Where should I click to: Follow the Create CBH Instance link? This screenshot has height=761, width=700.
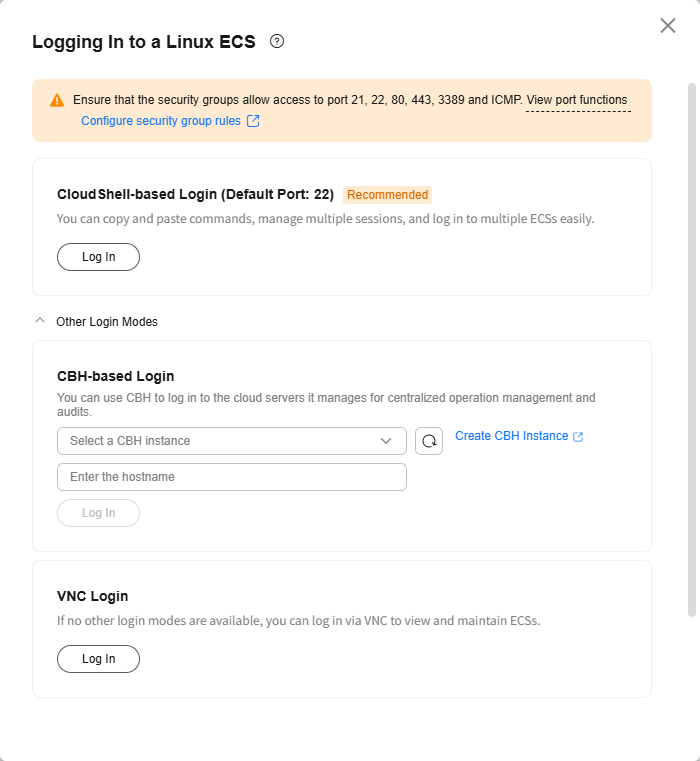[512, 436]
